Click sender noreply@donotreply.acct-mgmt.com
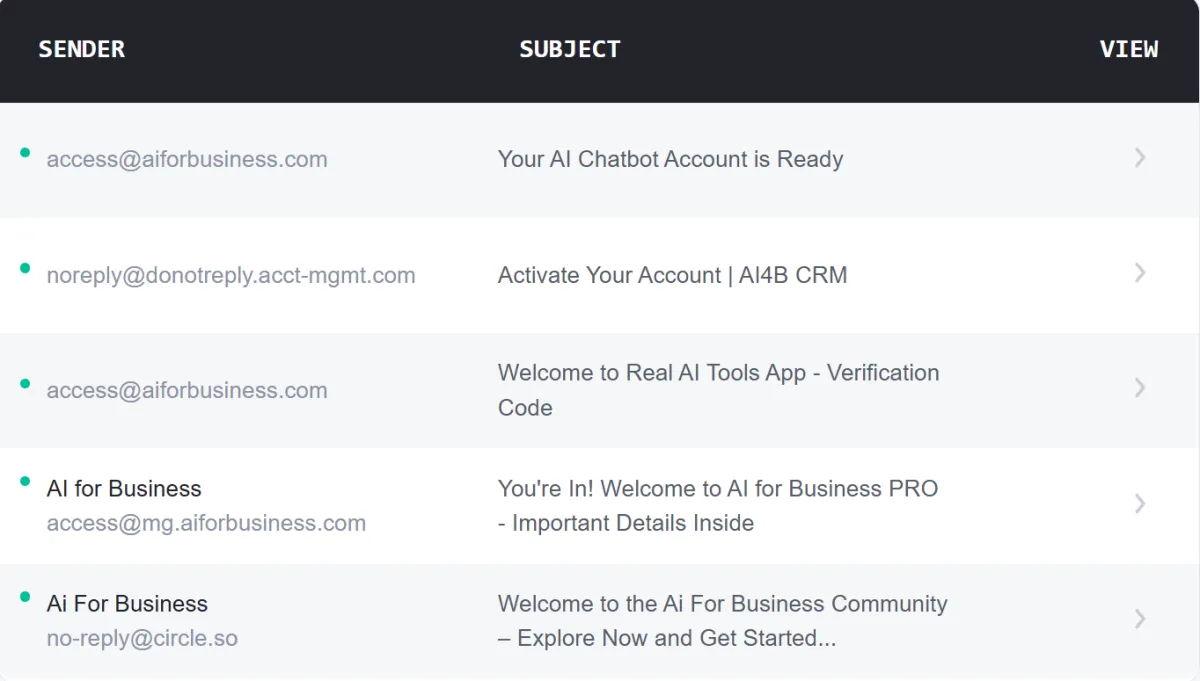 231,275
